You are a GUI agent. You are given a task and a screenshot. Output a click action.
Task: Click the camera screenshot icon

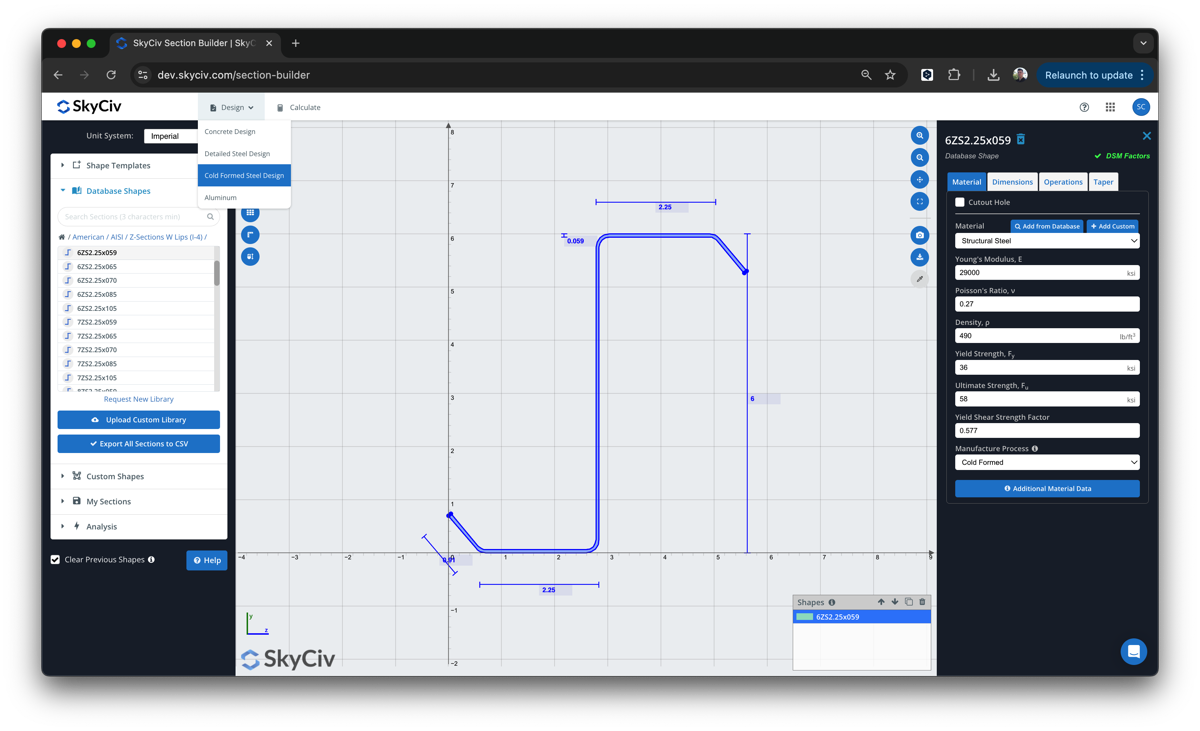pyautogui.click(x=920, y=235)
